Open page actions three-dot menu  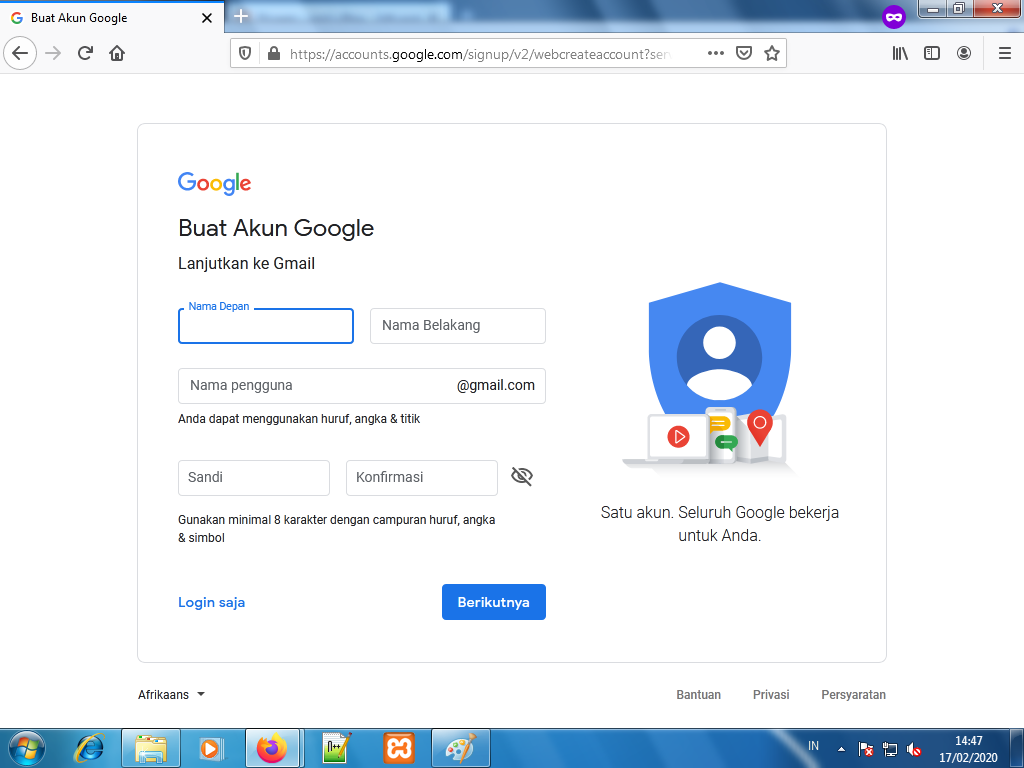click(x=716, y=54)
